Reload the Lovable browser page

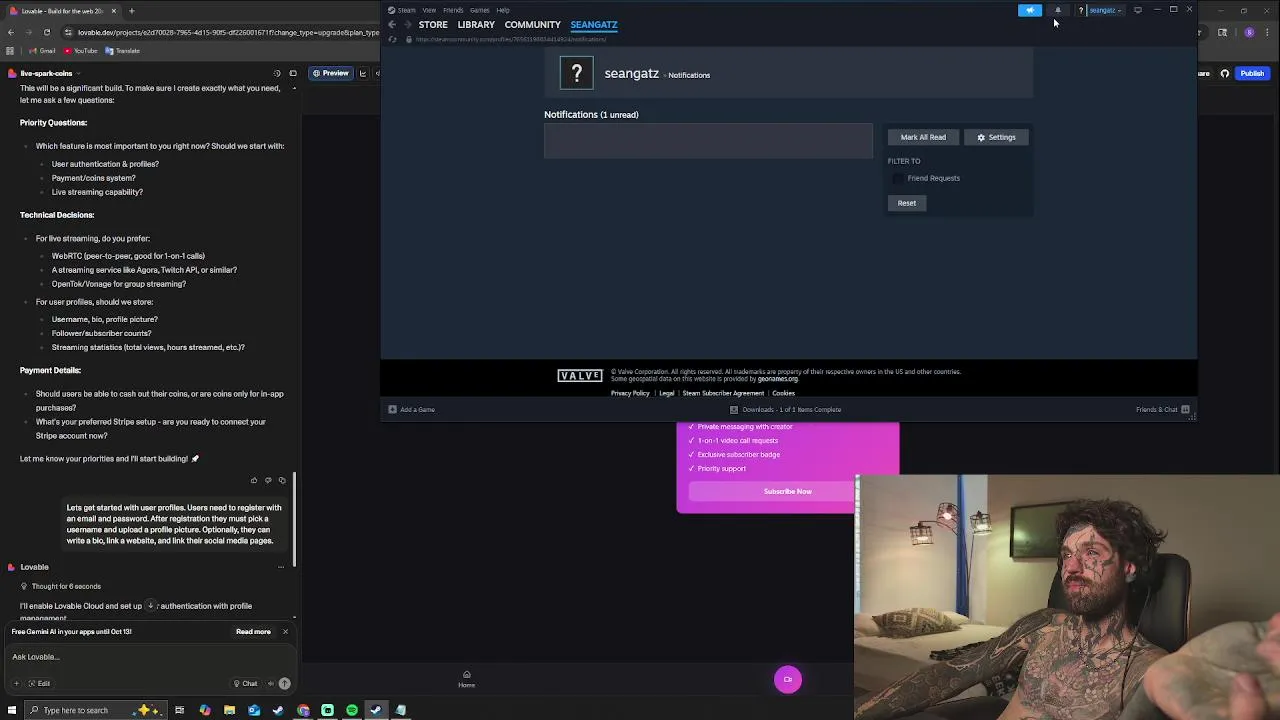pyautogui.click(x=46, y=32)
